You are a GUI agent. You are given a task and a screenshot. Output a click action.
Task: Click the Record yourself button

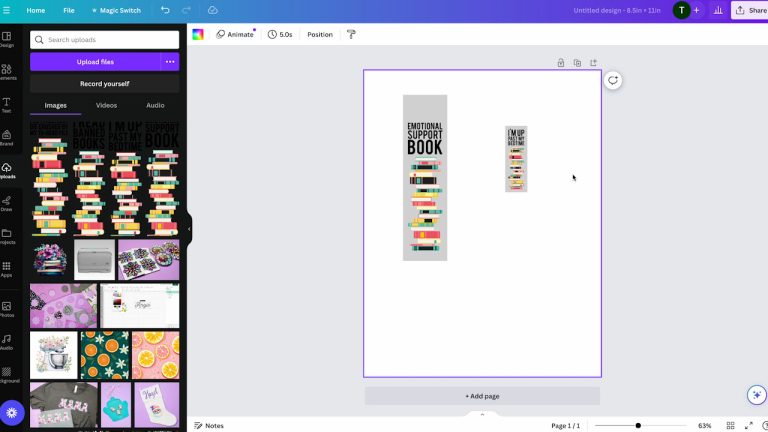tap(105, 84)
